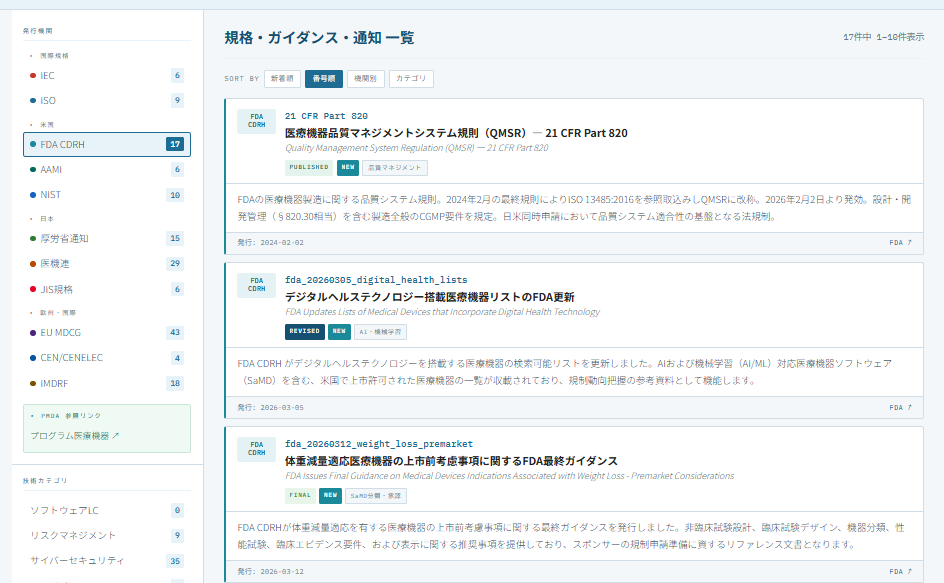944x583 pixels.
Task: Click the PUBLISHED status badge
Action: click(309, 167)
